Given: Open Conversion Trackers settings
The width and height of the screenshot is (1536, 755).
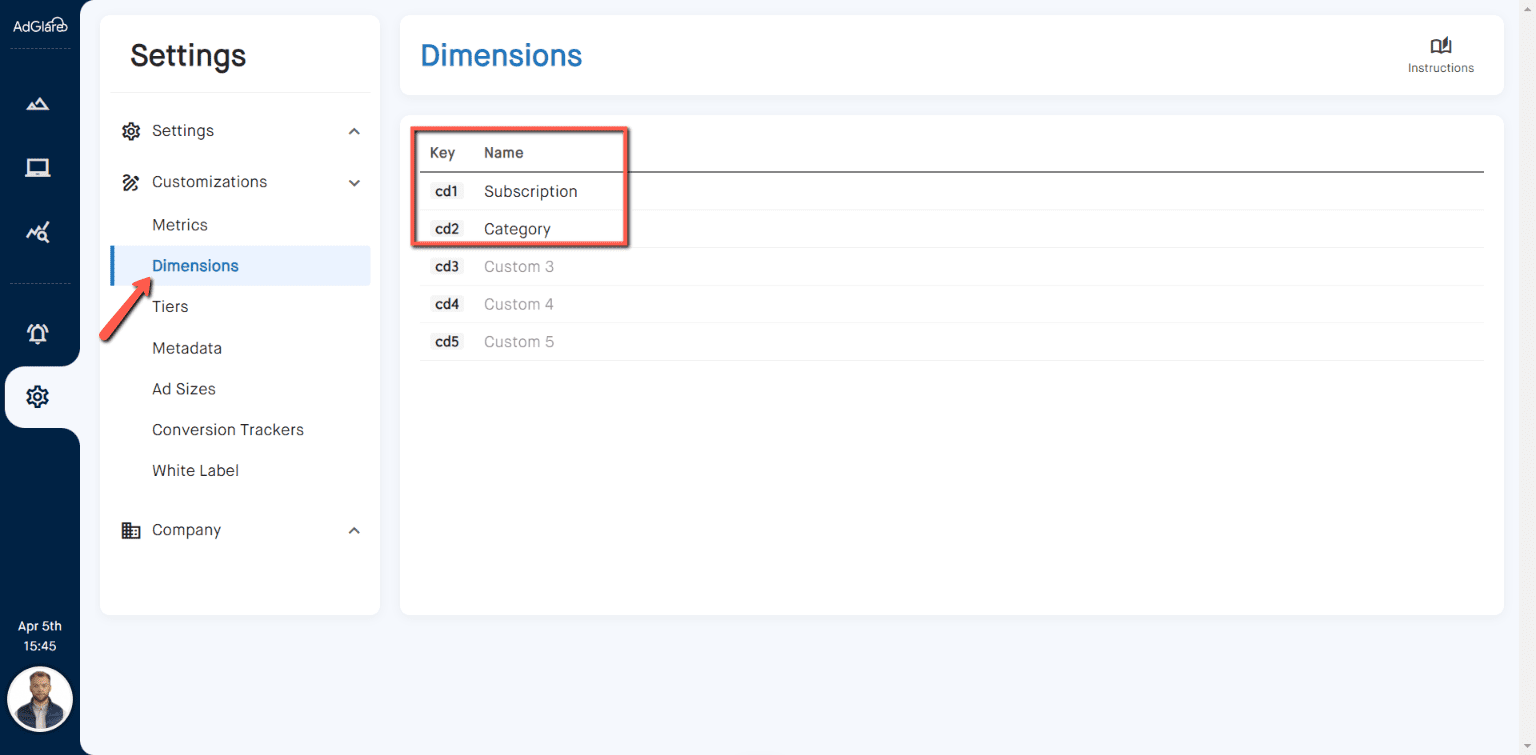Looking at the screenshot, I should pos(227,429).
